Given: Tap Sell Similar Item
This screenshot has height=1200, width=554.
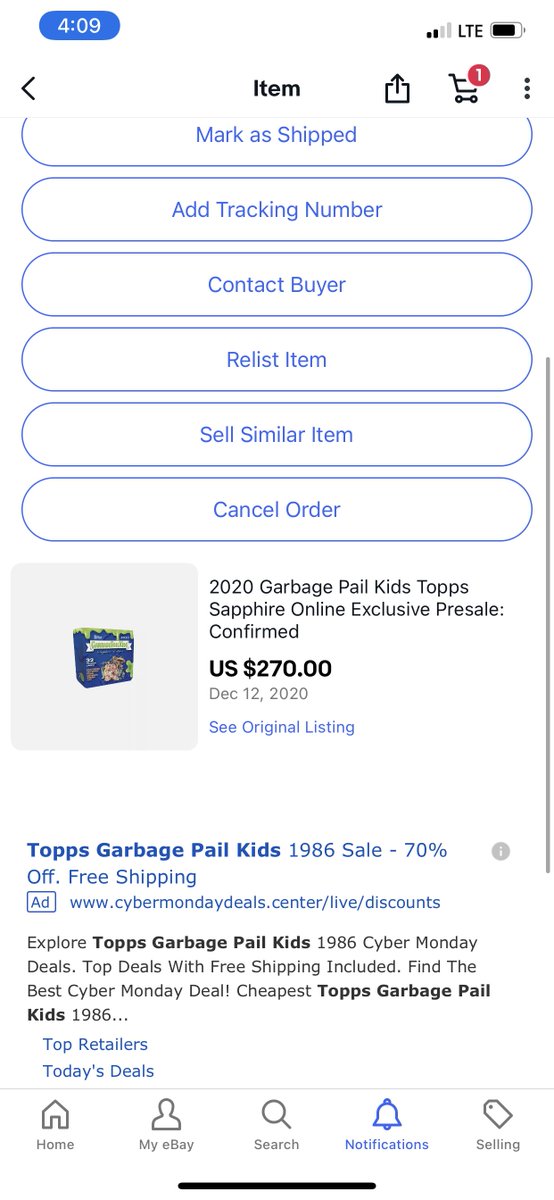Looking at the screenshot, I should coord(276,435).
